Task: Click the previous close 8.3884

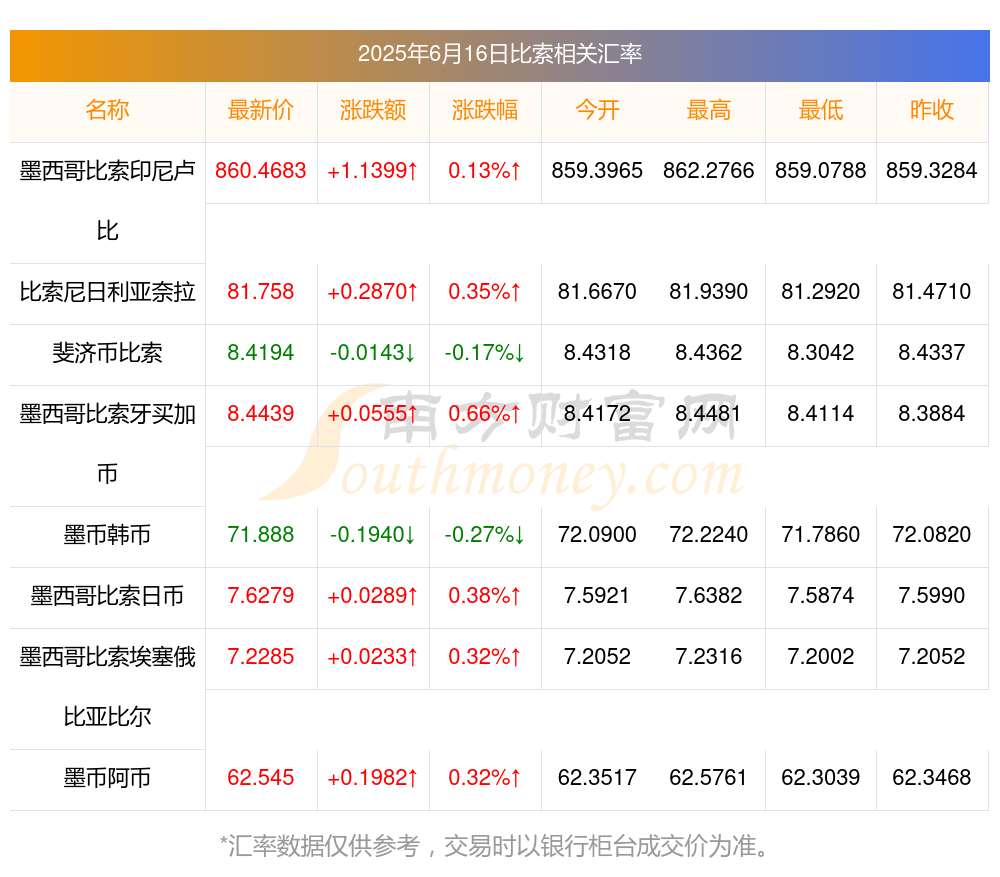Action: 932,414
